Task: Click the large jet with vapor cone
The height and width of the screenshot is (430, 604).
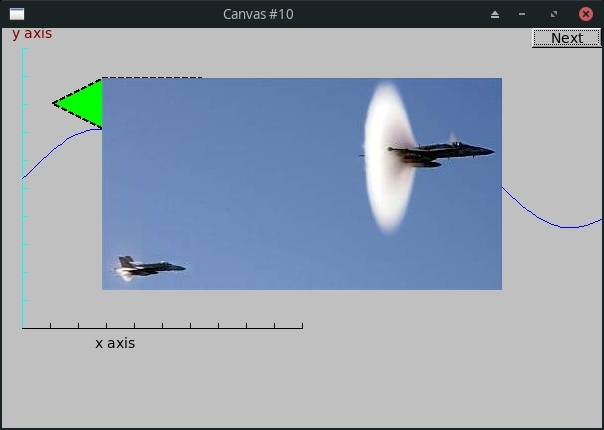Action: point(441,153)
